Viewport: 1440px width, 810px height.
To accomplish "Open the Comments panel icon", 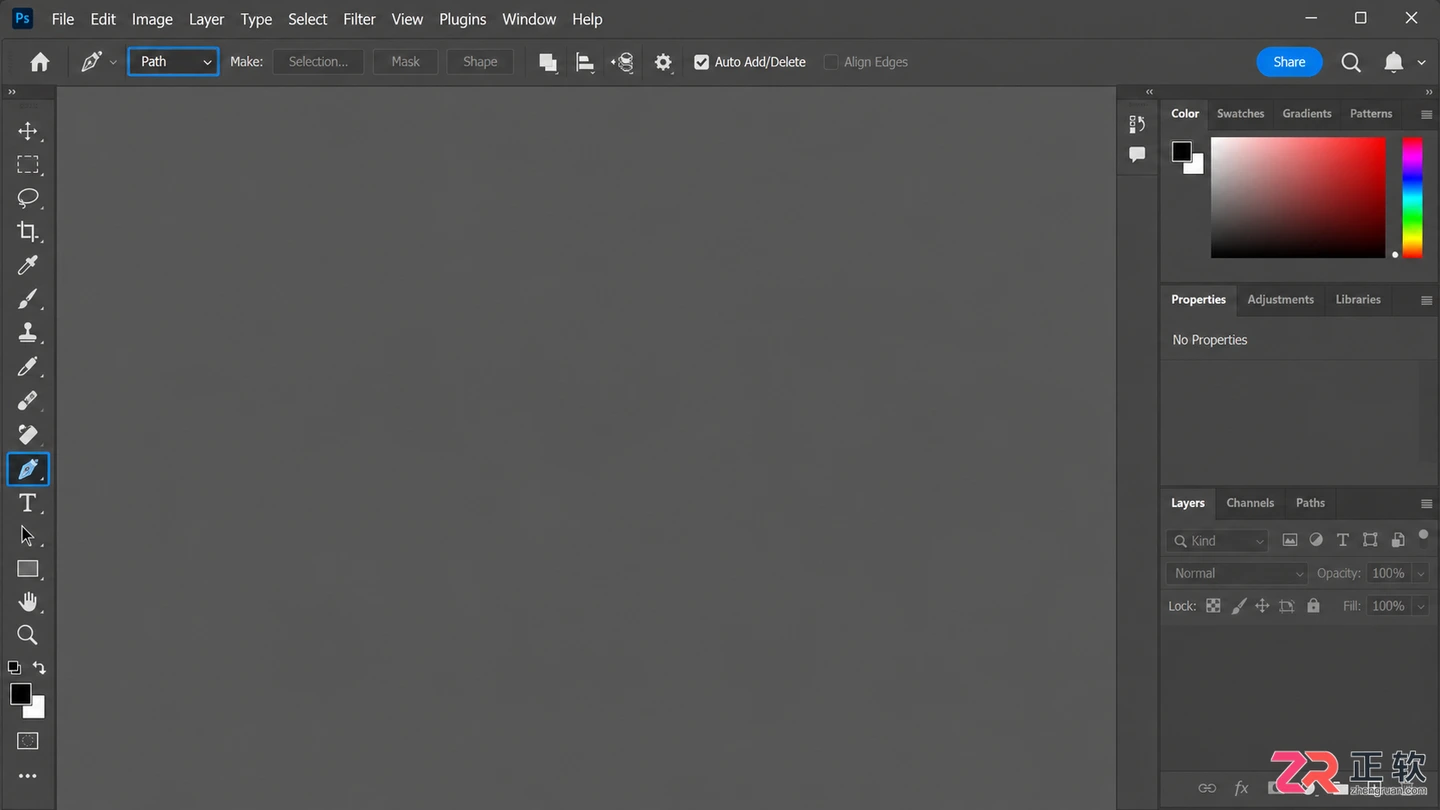I will [x=1137, y=154].
